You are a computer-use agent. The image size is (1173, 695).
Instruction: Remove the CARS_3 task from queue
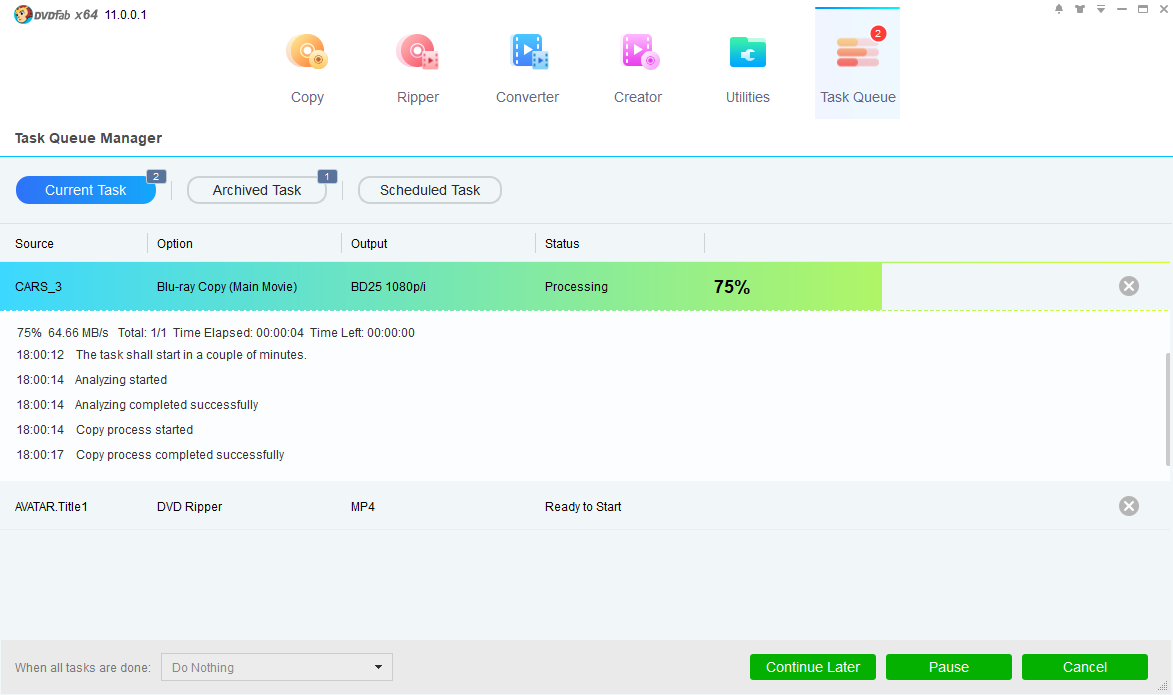1129,286
